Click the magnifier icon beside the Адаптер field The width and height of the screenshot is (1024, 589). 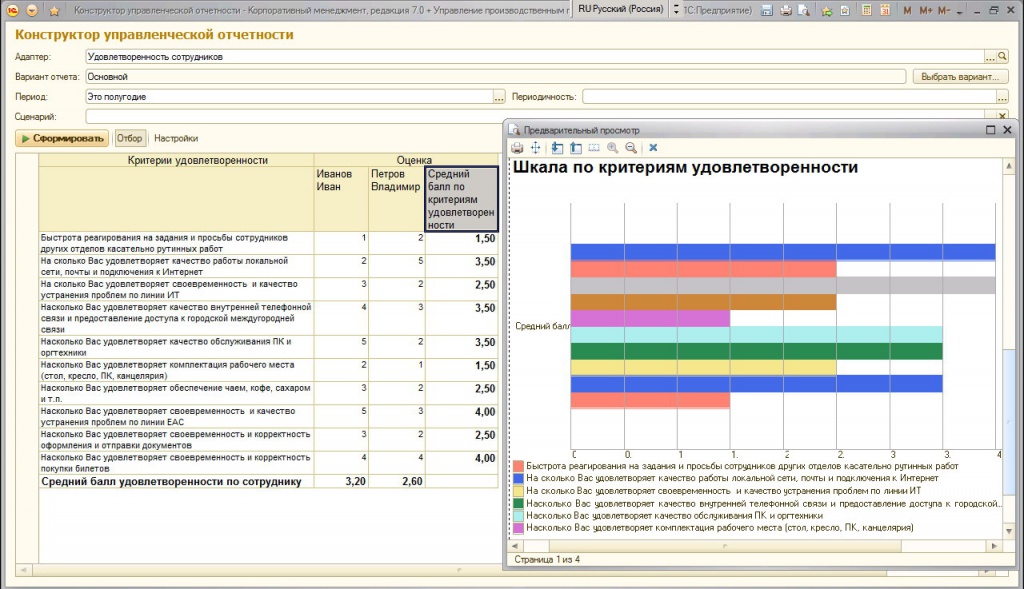click(x=1002, y=57)
